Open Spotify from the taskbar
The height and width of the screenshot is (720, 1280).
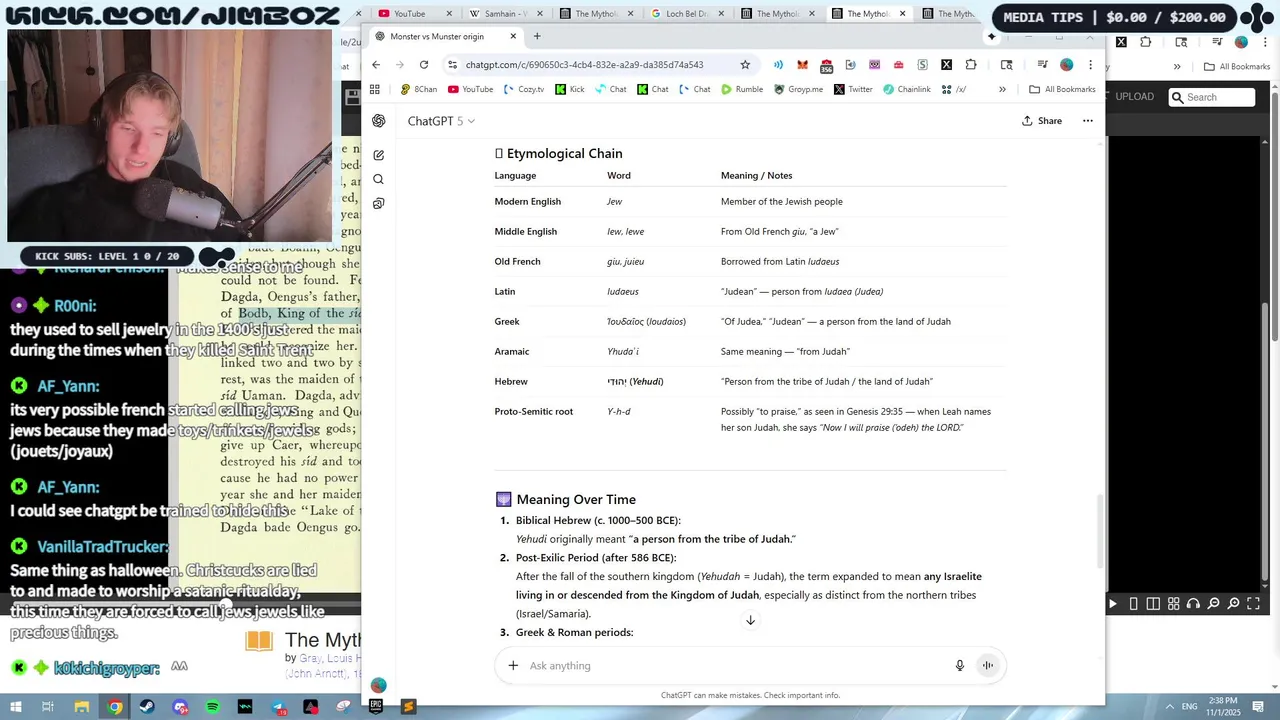point(213,707)
